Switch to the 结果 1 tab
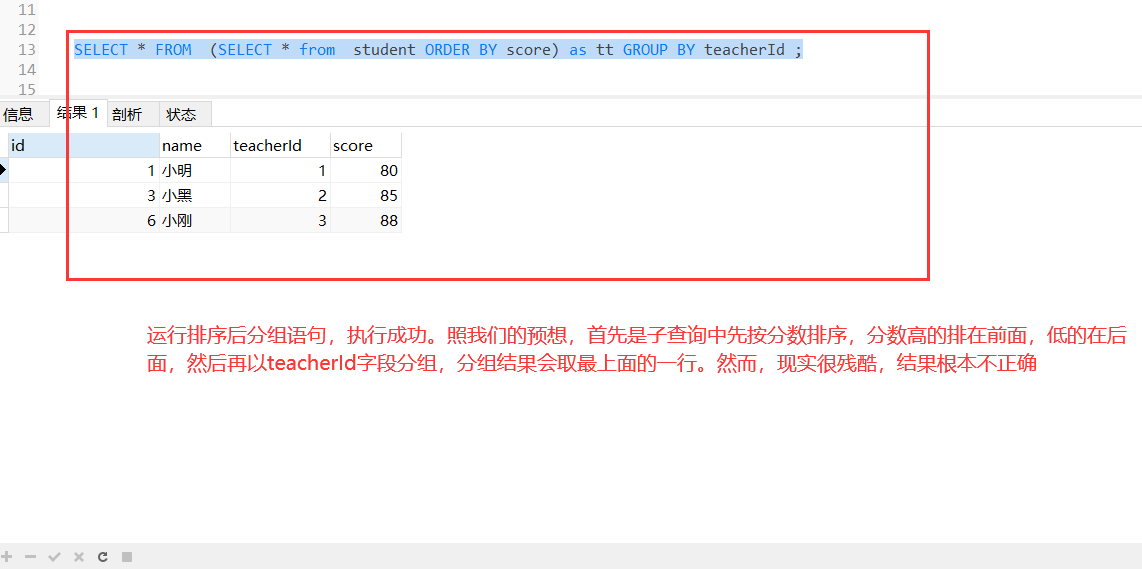Screen dimensions: 1142x569 pos(78,113)
